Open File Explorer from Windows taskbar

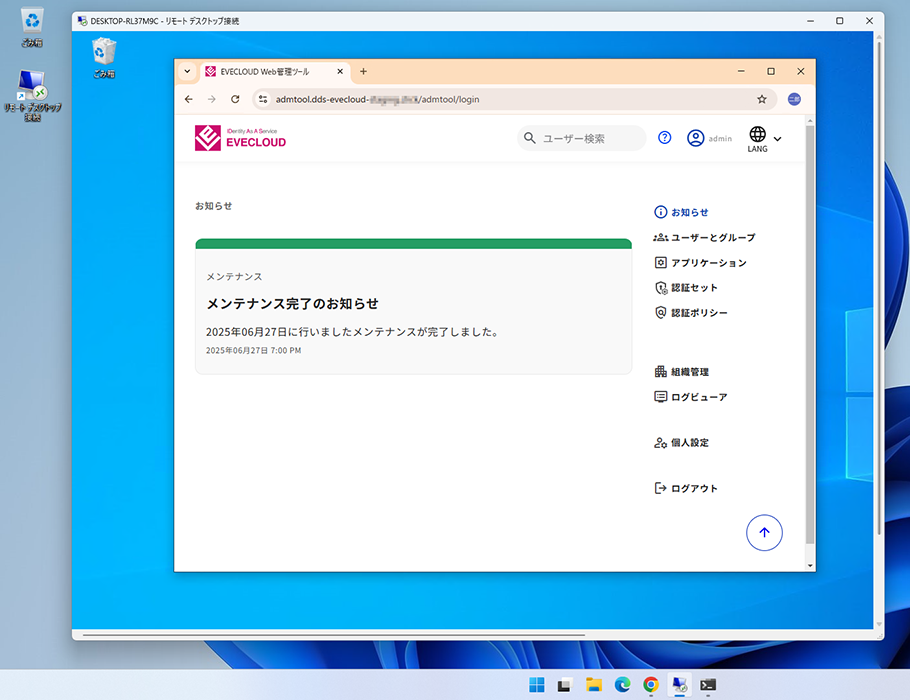(x=593, y=685)
